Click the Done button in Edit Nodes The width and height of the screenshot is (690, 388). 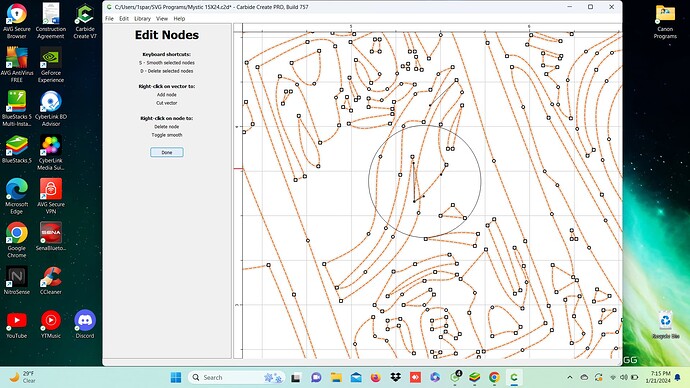point(167,152)
